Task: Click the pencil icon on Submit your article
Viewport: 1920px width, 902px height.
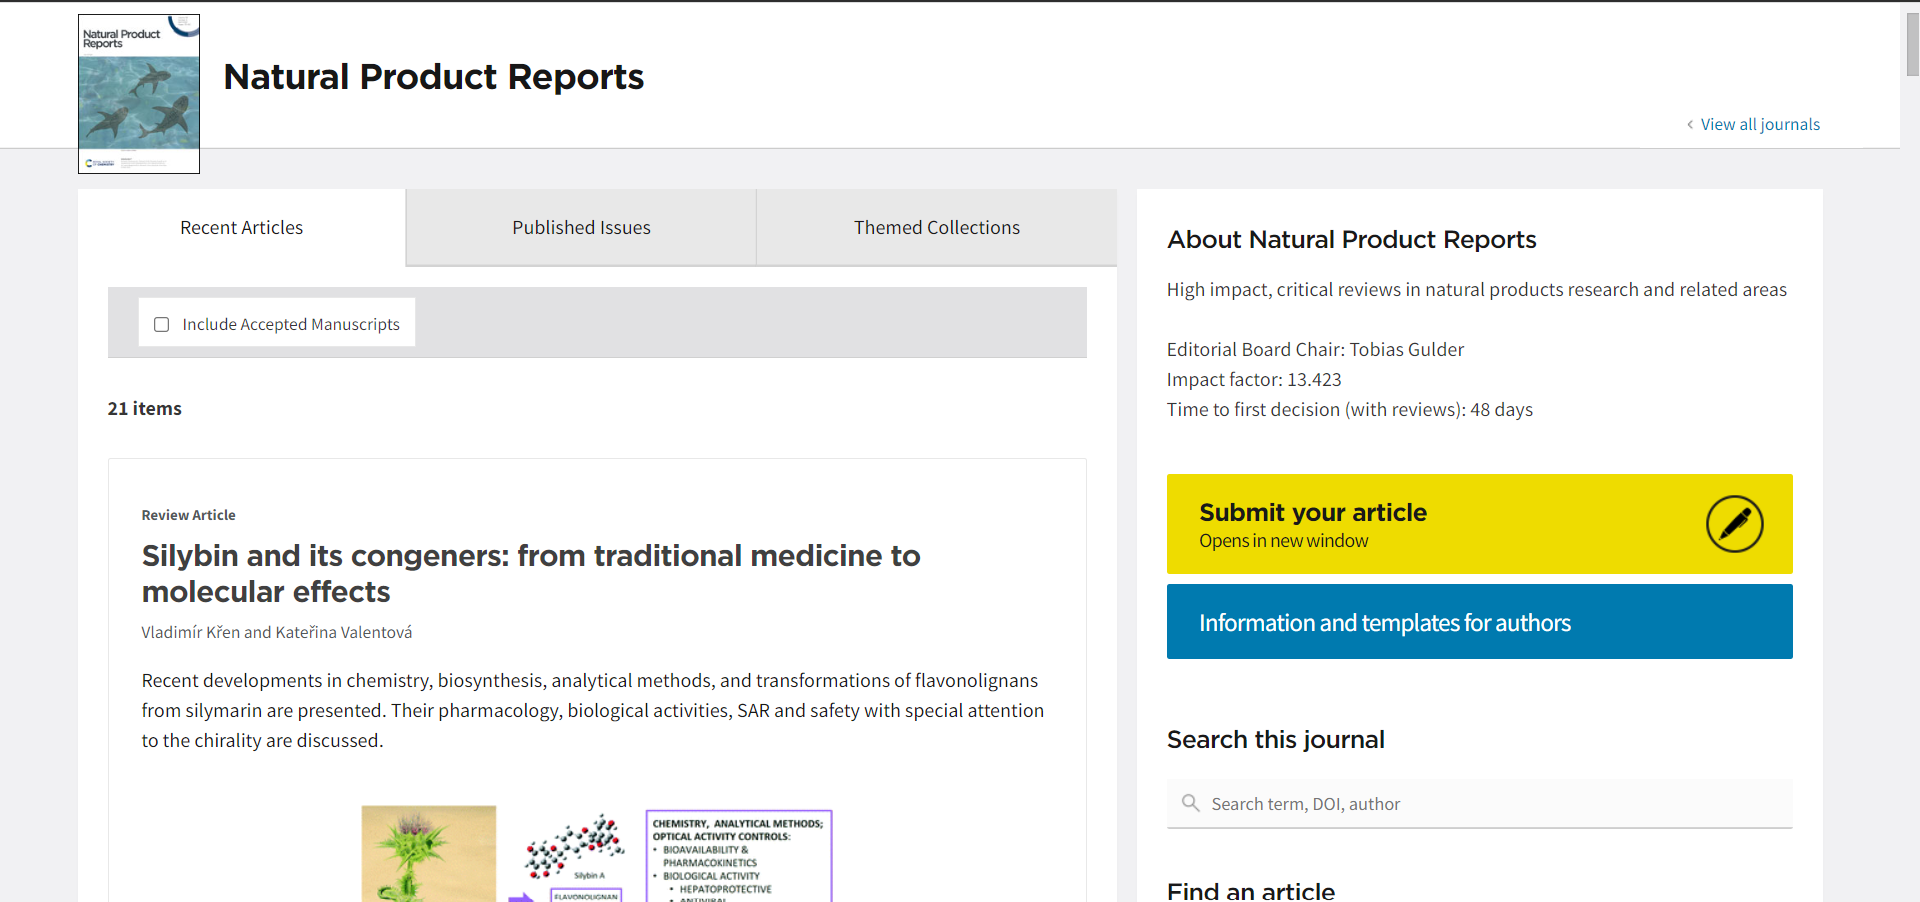Action: [x=1734, y=524]
